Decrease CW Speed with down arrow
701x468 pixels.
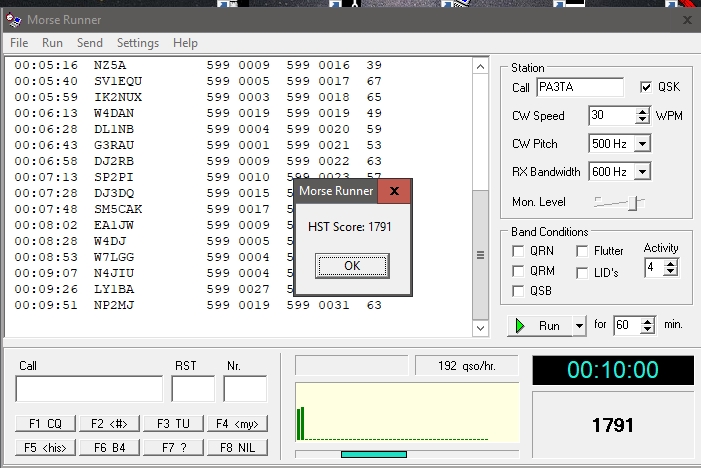(642, 120)
